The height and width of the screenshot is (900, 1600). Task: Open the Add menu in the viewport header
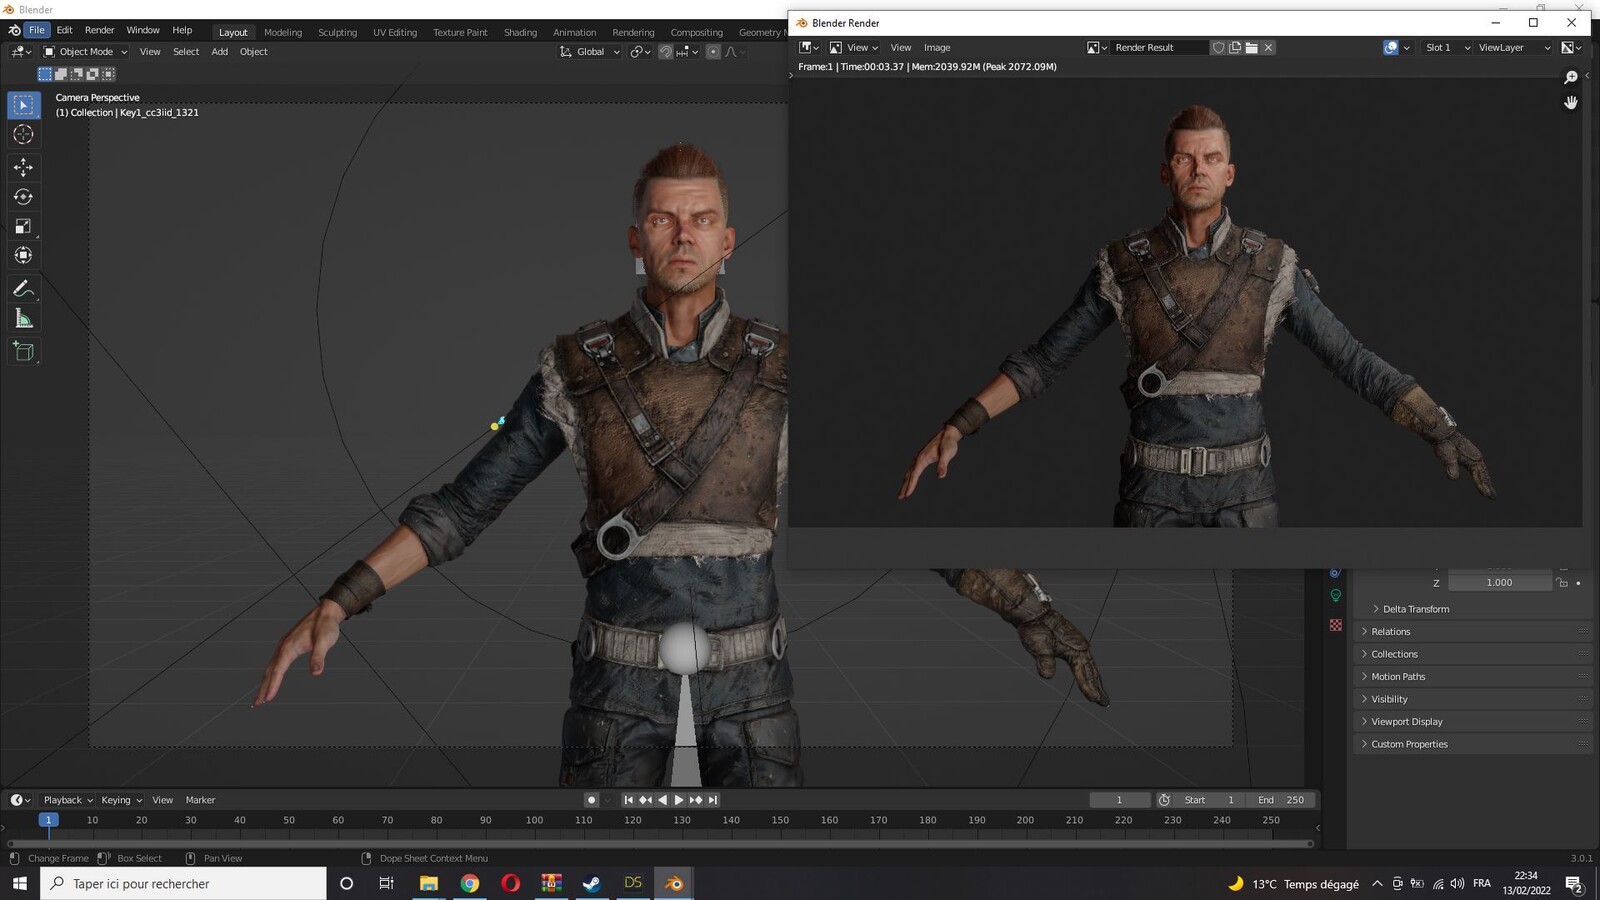point(219,52)
